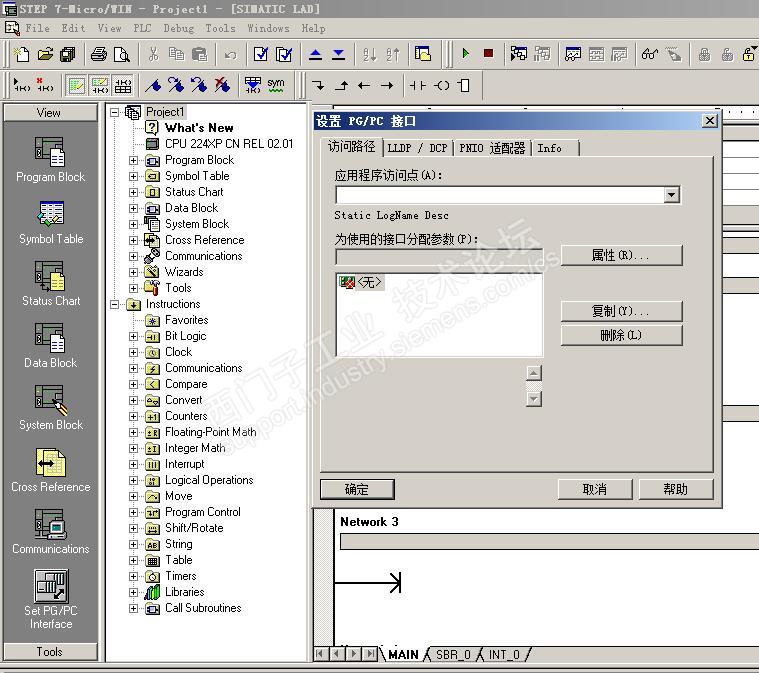Click the Print Preview toolbar icon
Image resolution: width=759 pixels, height=673 pixels.
(121, 54)
